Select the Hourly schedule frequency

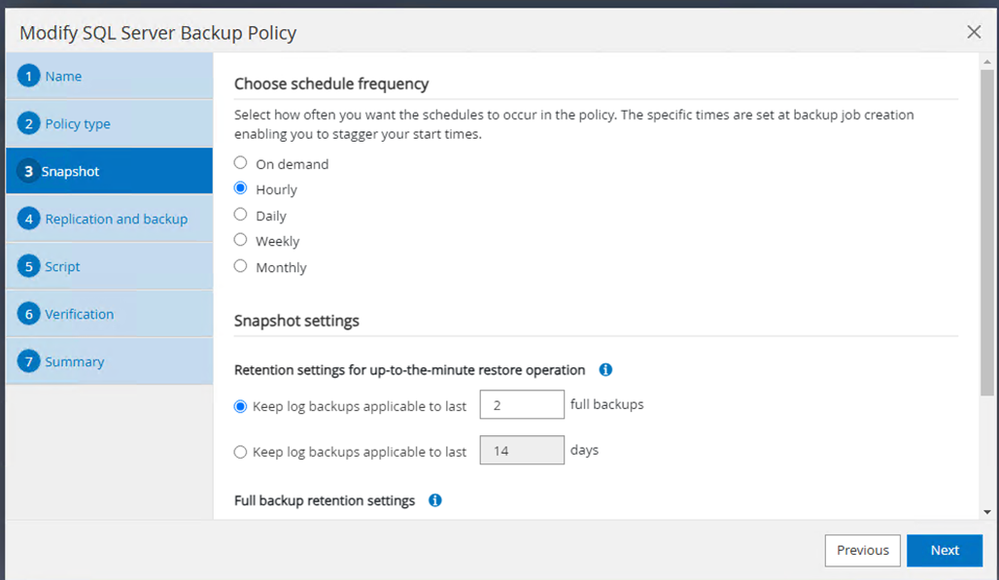(x=240, y=189)
